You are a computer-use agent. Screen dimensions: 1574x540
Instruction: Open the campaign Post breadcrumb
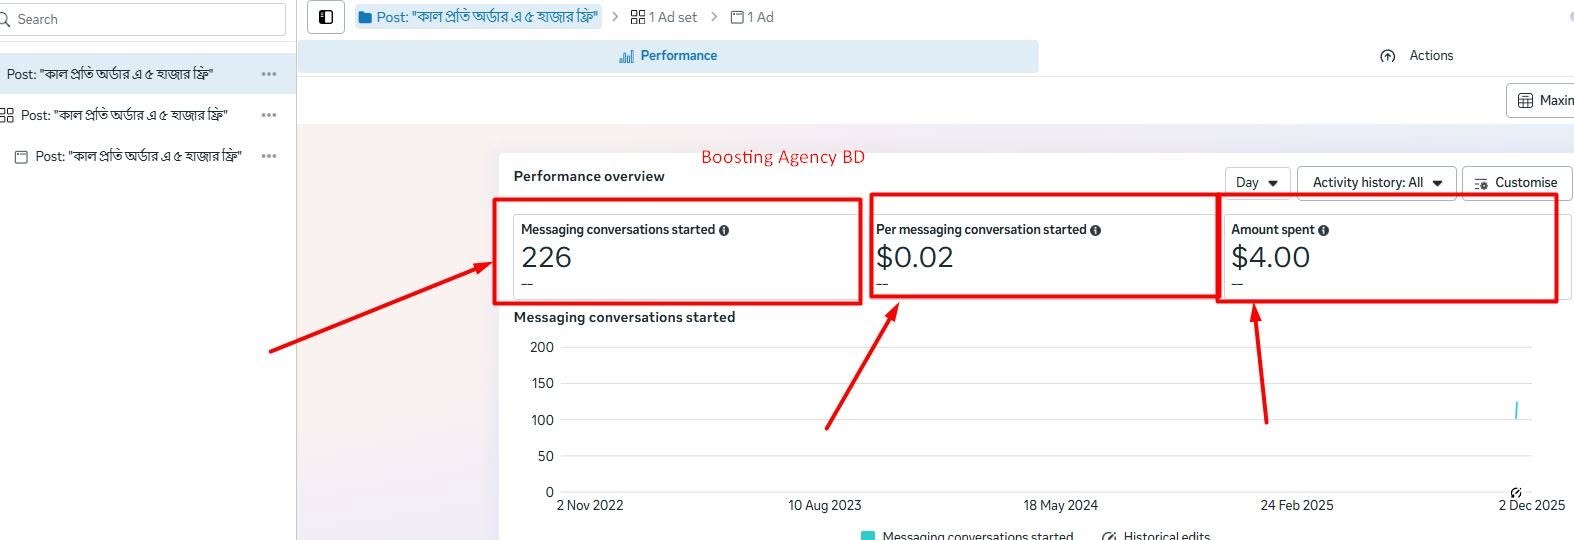click(478, 17)
